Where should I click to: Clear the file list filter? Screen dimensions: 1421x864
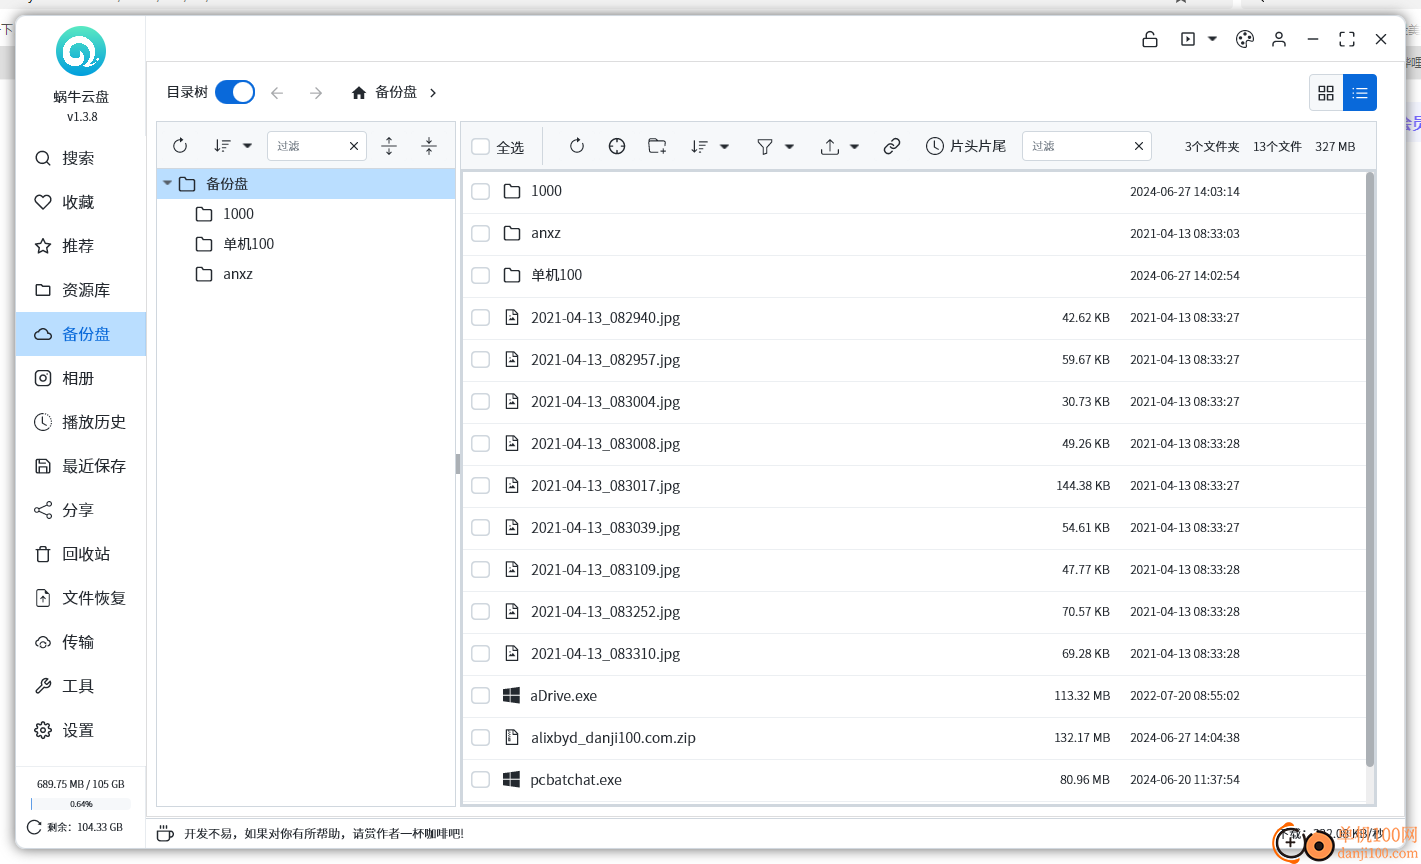(x=1139, y=146)
